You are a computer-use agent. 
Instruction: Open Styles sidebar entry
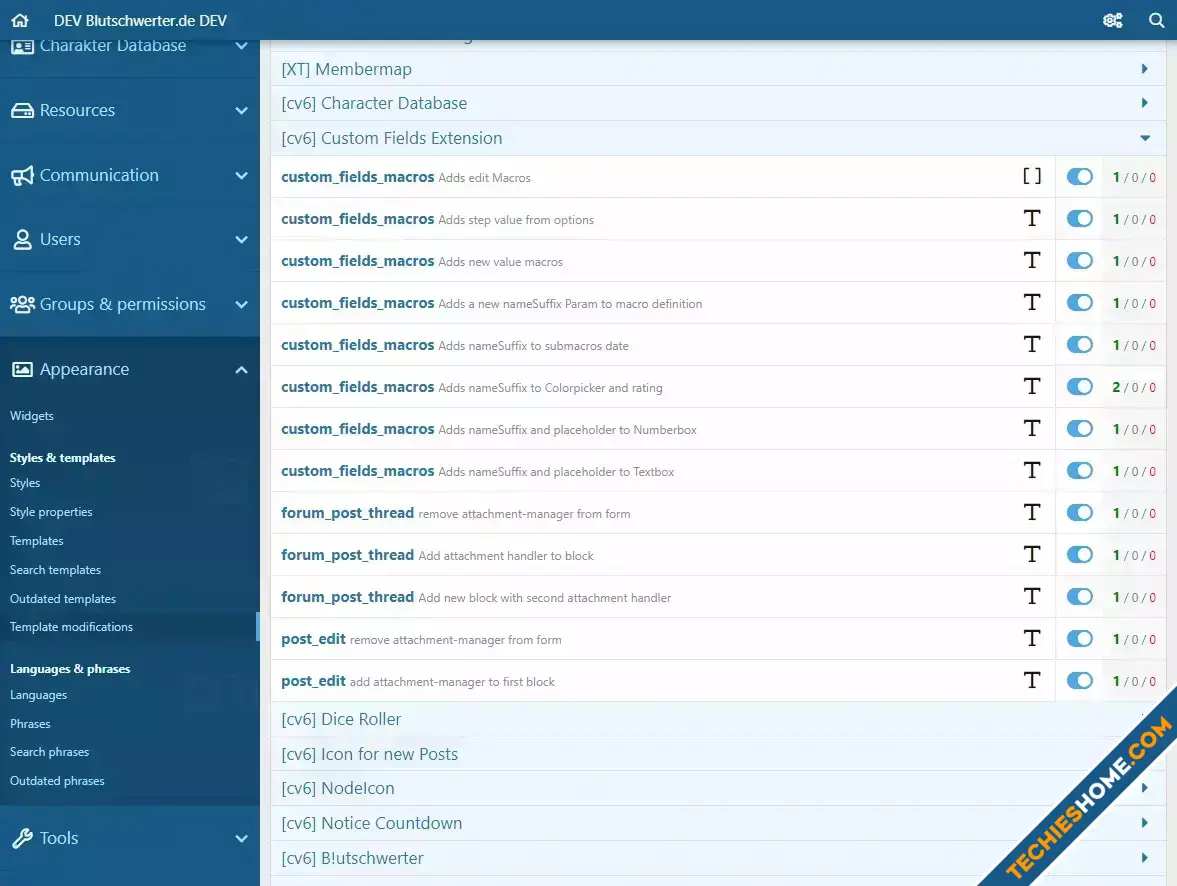(25, 483)
